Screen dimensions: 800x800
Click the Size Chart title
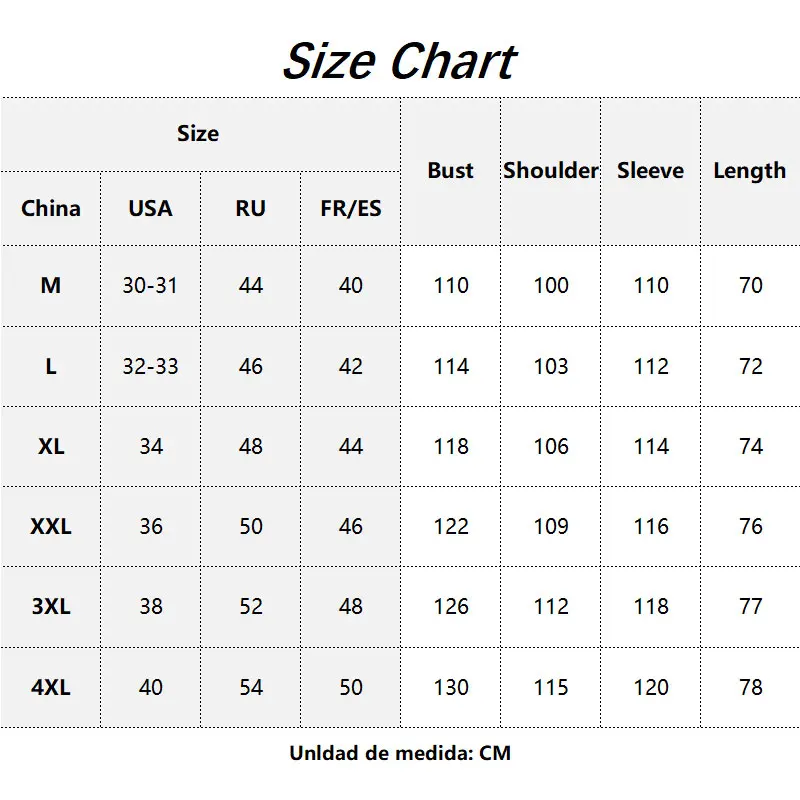[400, 61]
